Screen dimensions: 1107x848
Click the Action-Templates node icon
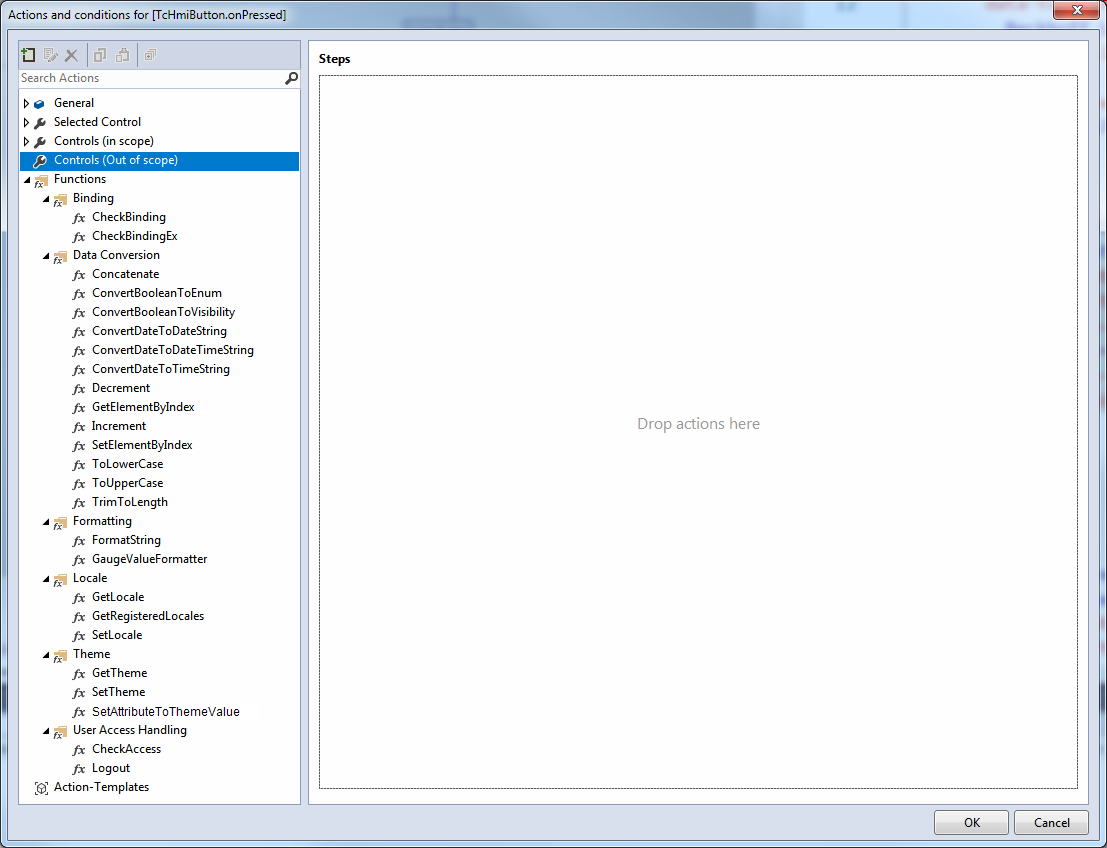coord(41,788)
